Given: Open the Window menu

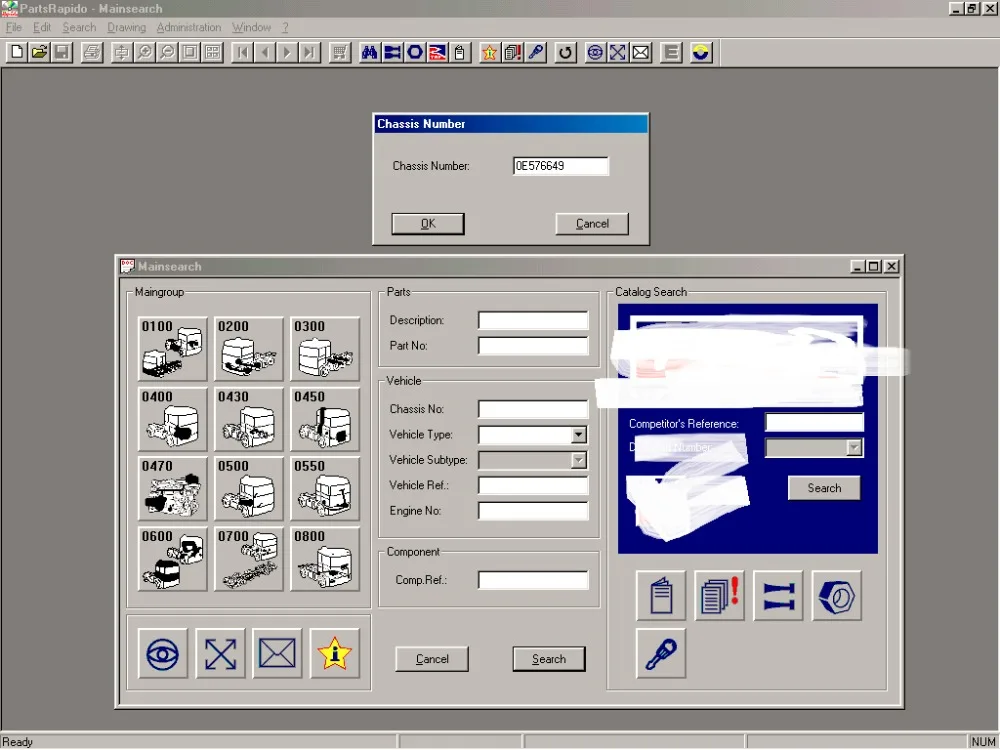Looking at the screenshot, I should [251, 27].
